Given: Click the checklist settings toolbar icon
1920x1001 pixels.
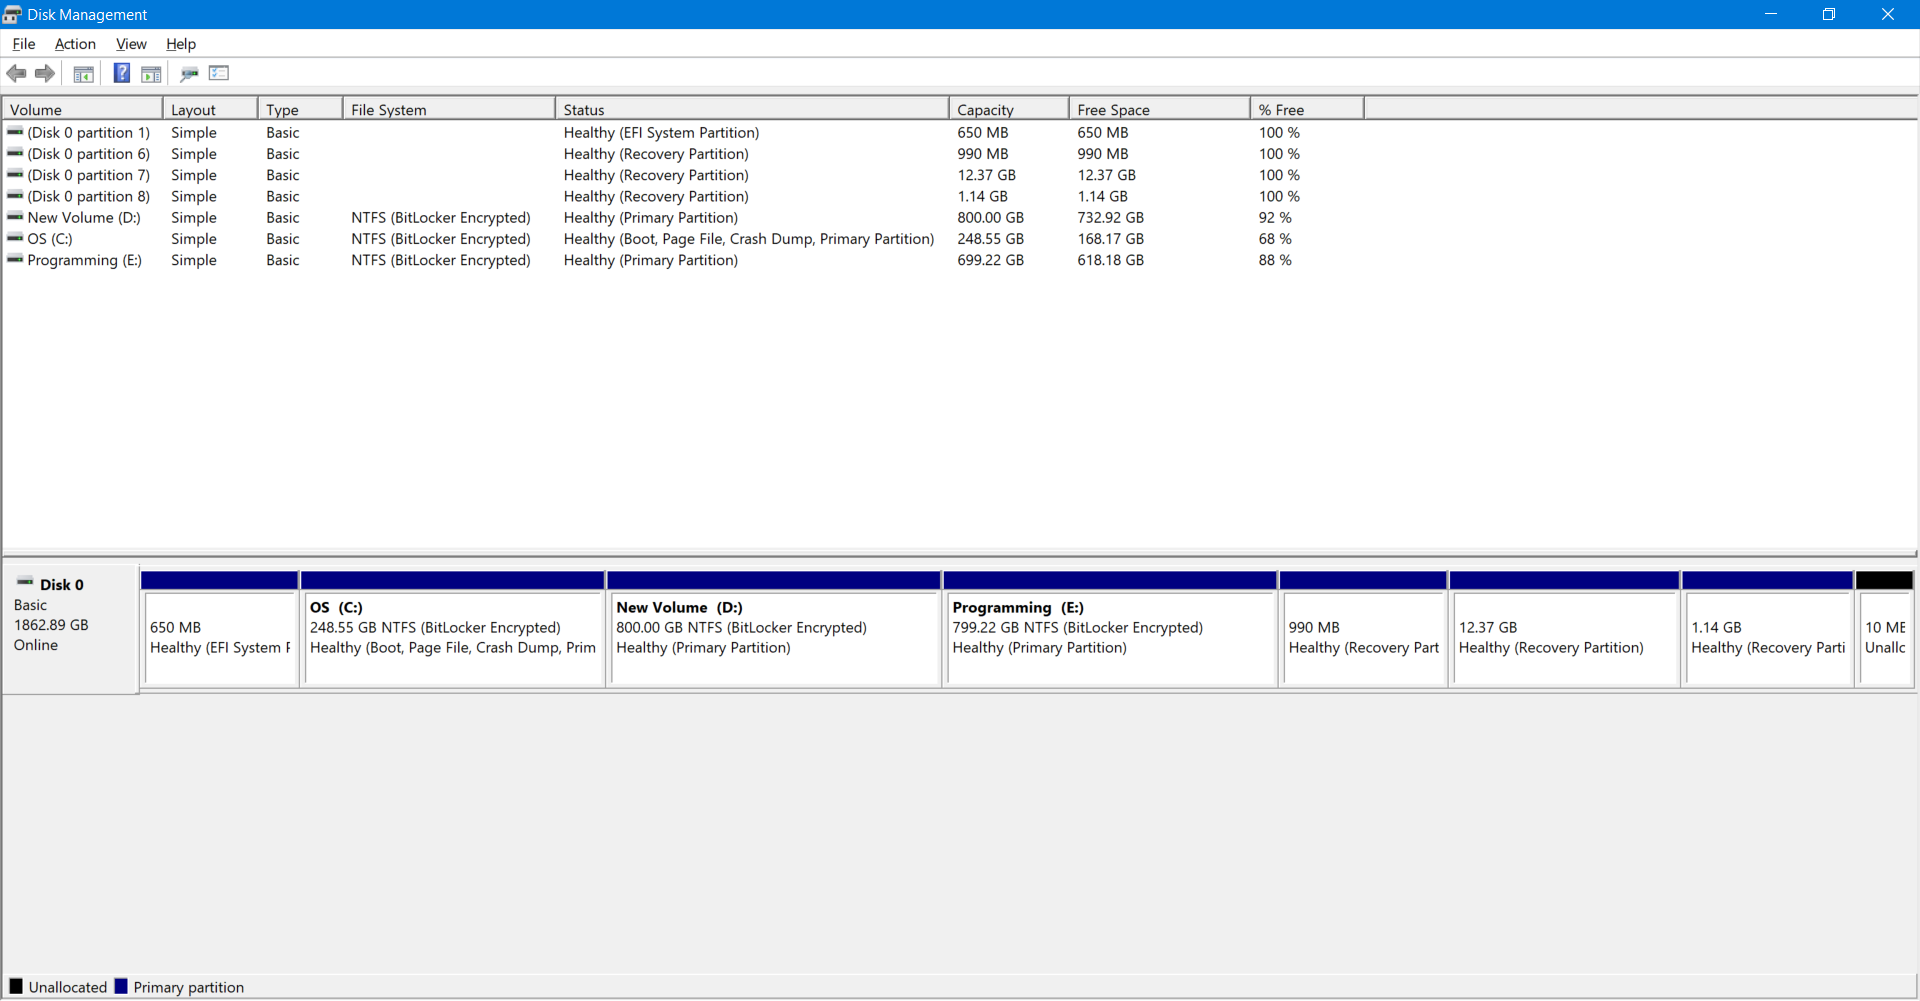Looking at the screenshot, I should click(219, 73).
